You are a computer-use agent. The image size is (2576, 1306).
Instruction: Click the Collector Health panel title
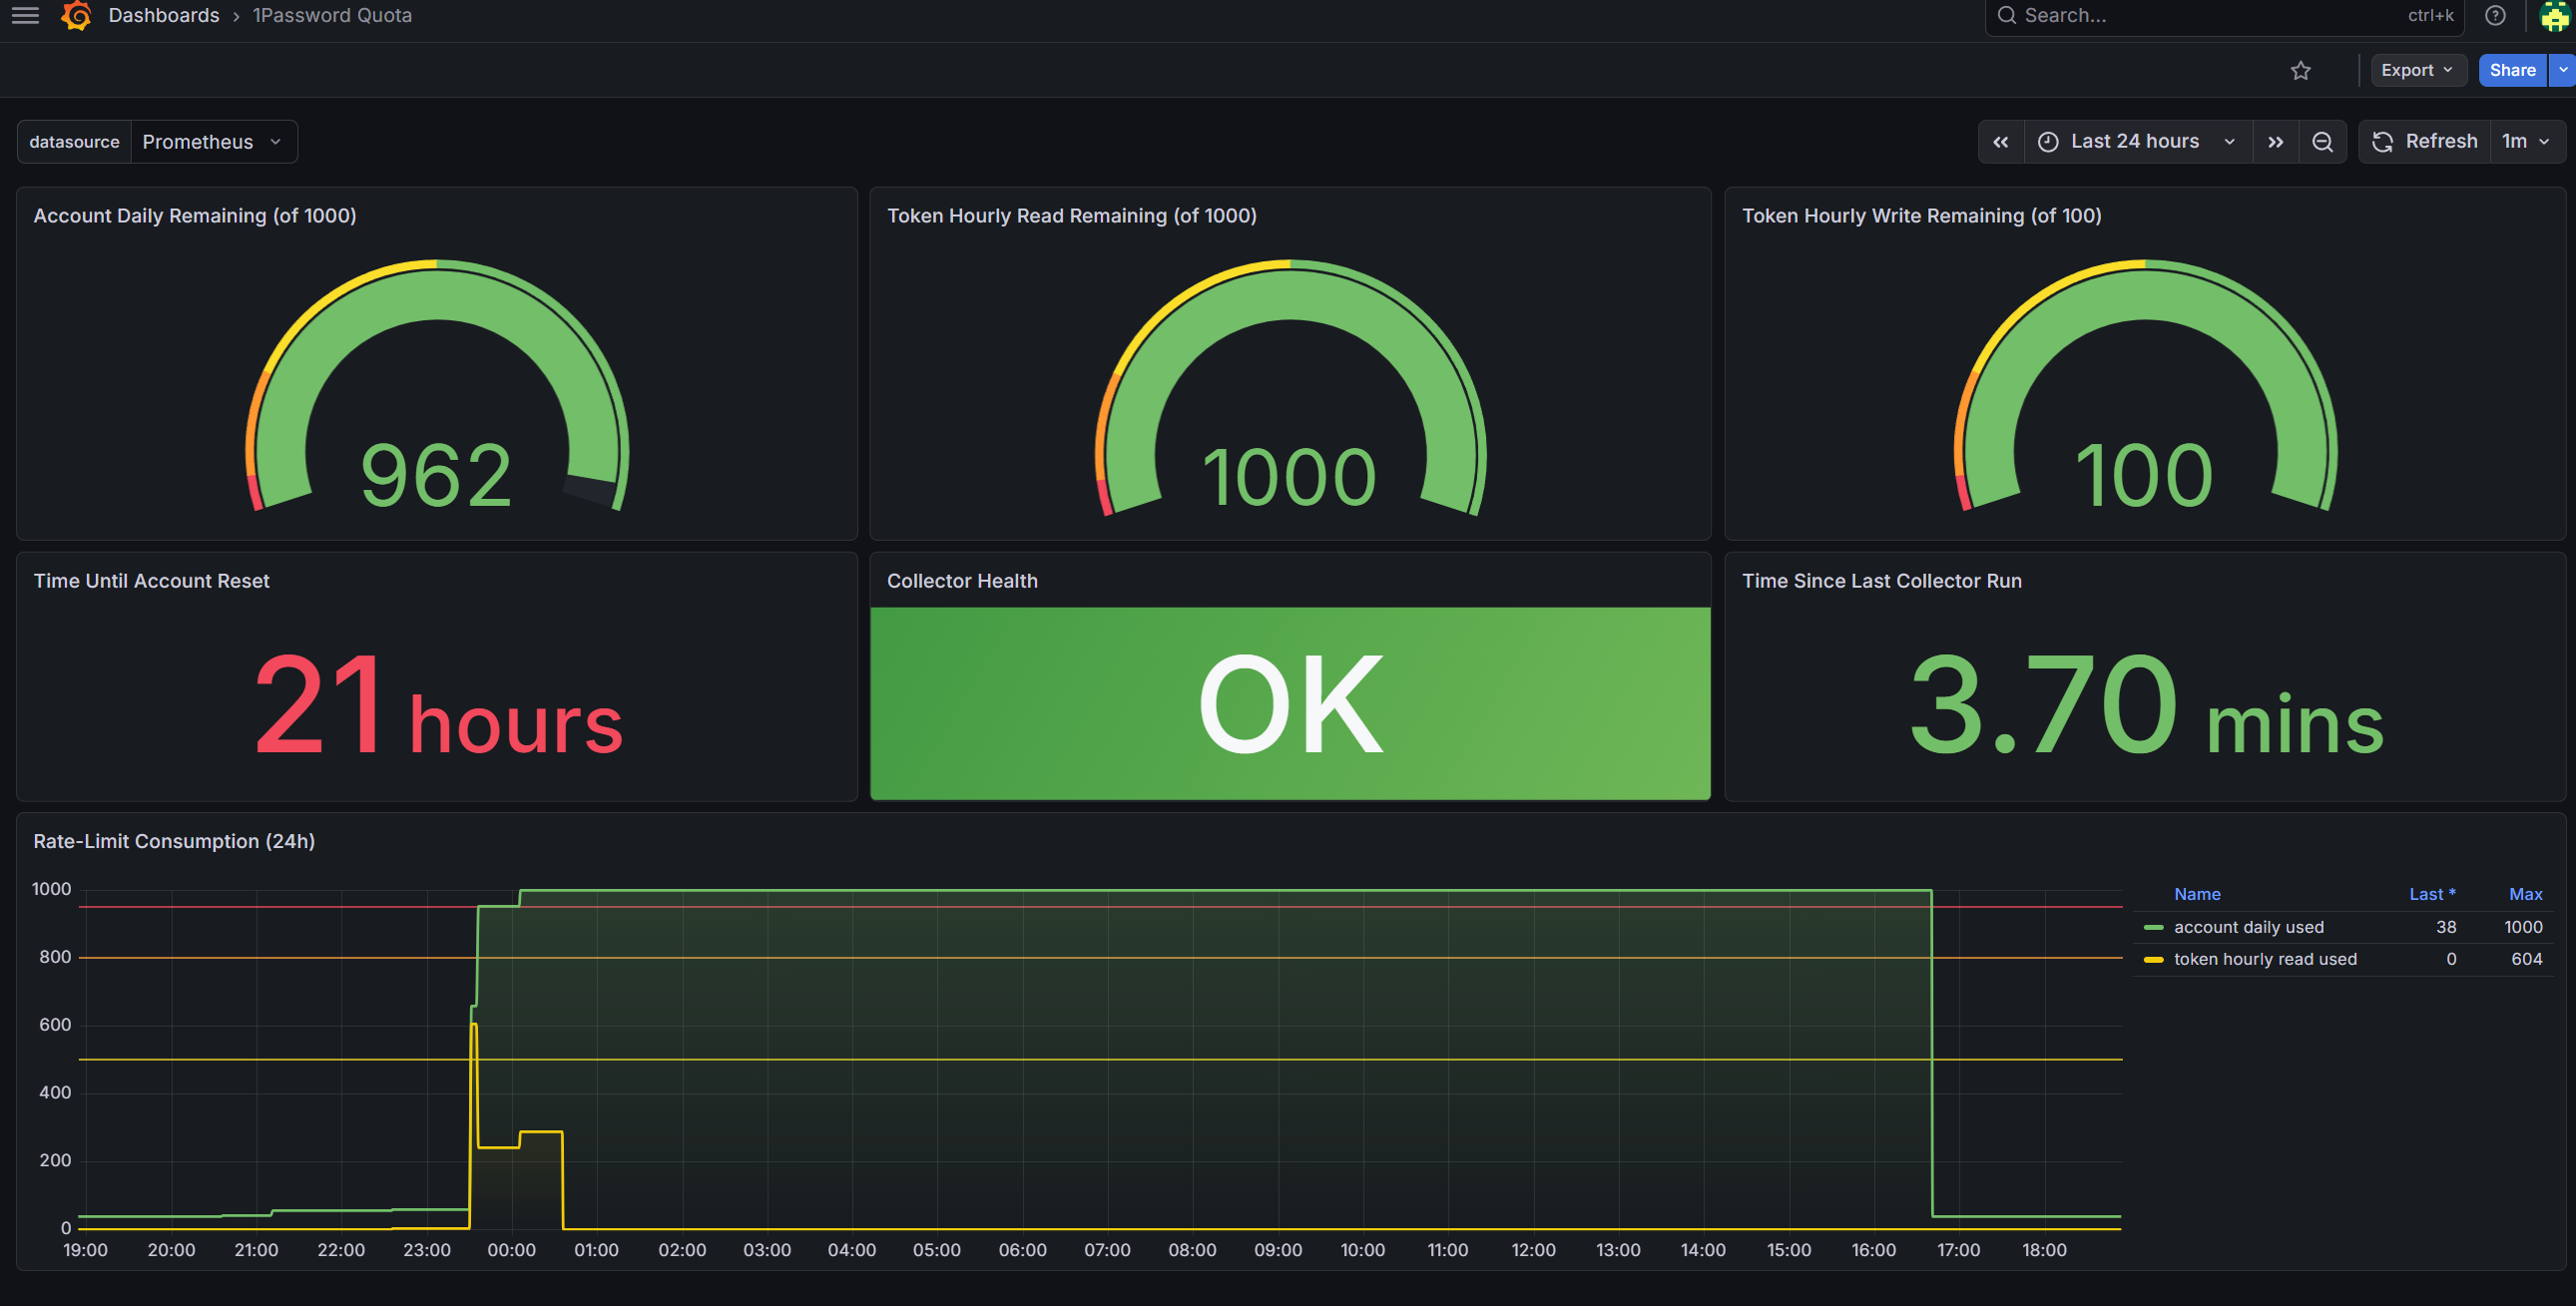962,581
